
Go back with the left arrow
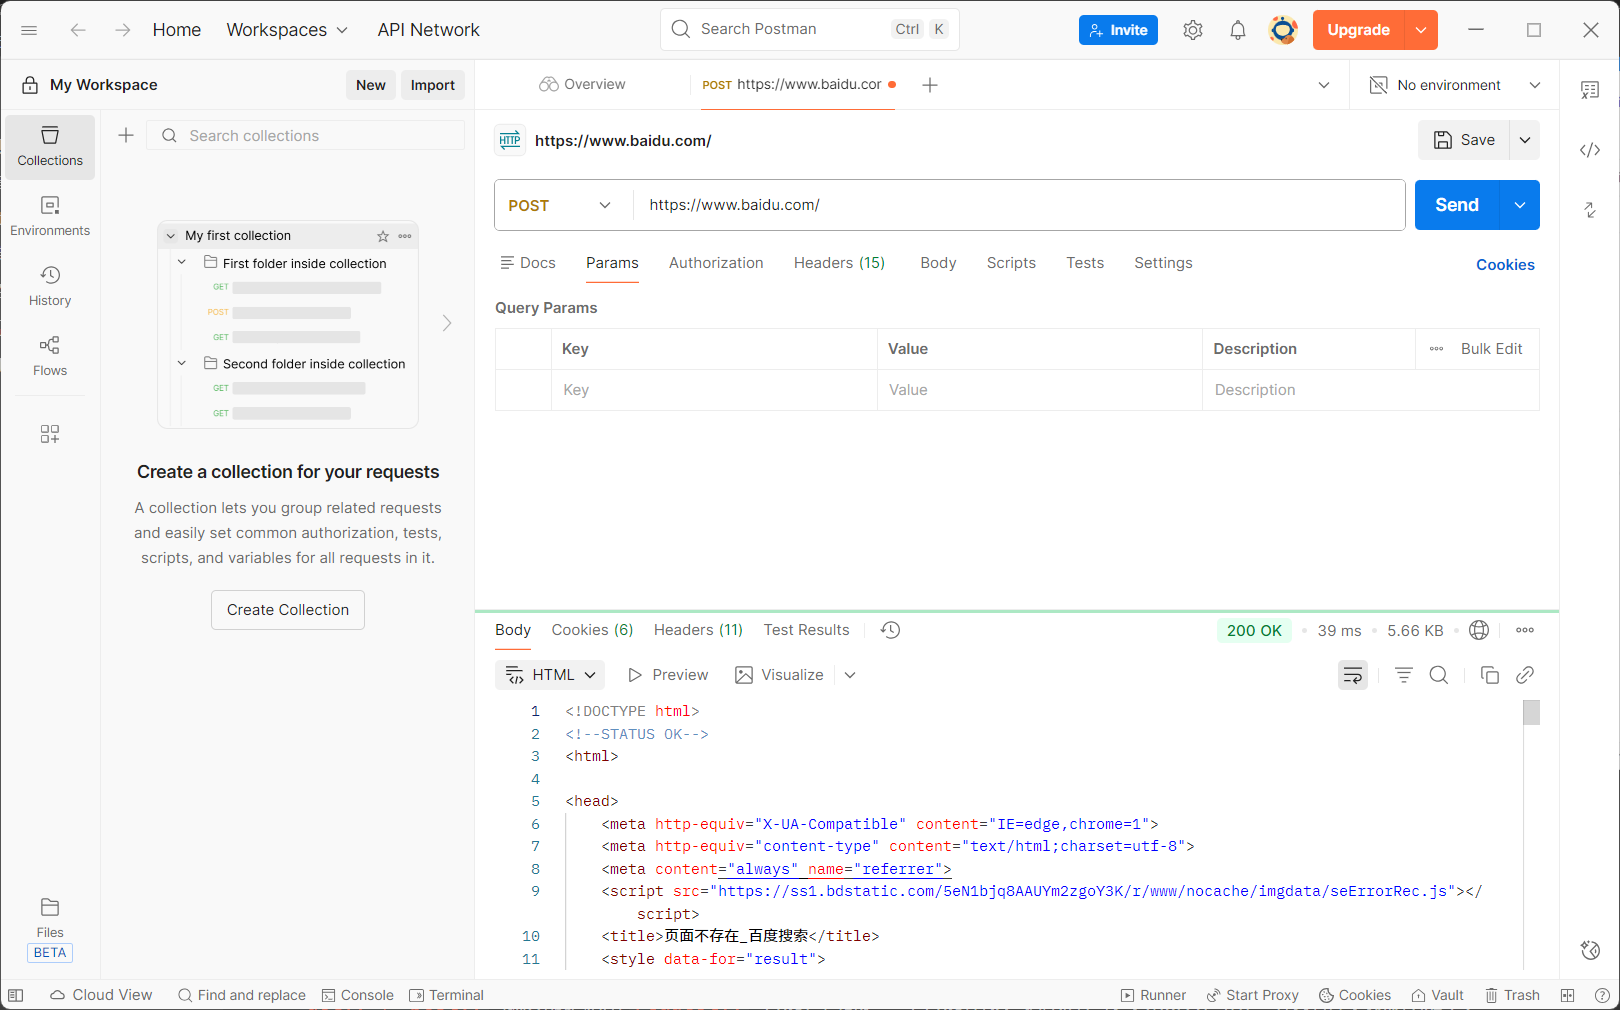[x=78, y=30]
